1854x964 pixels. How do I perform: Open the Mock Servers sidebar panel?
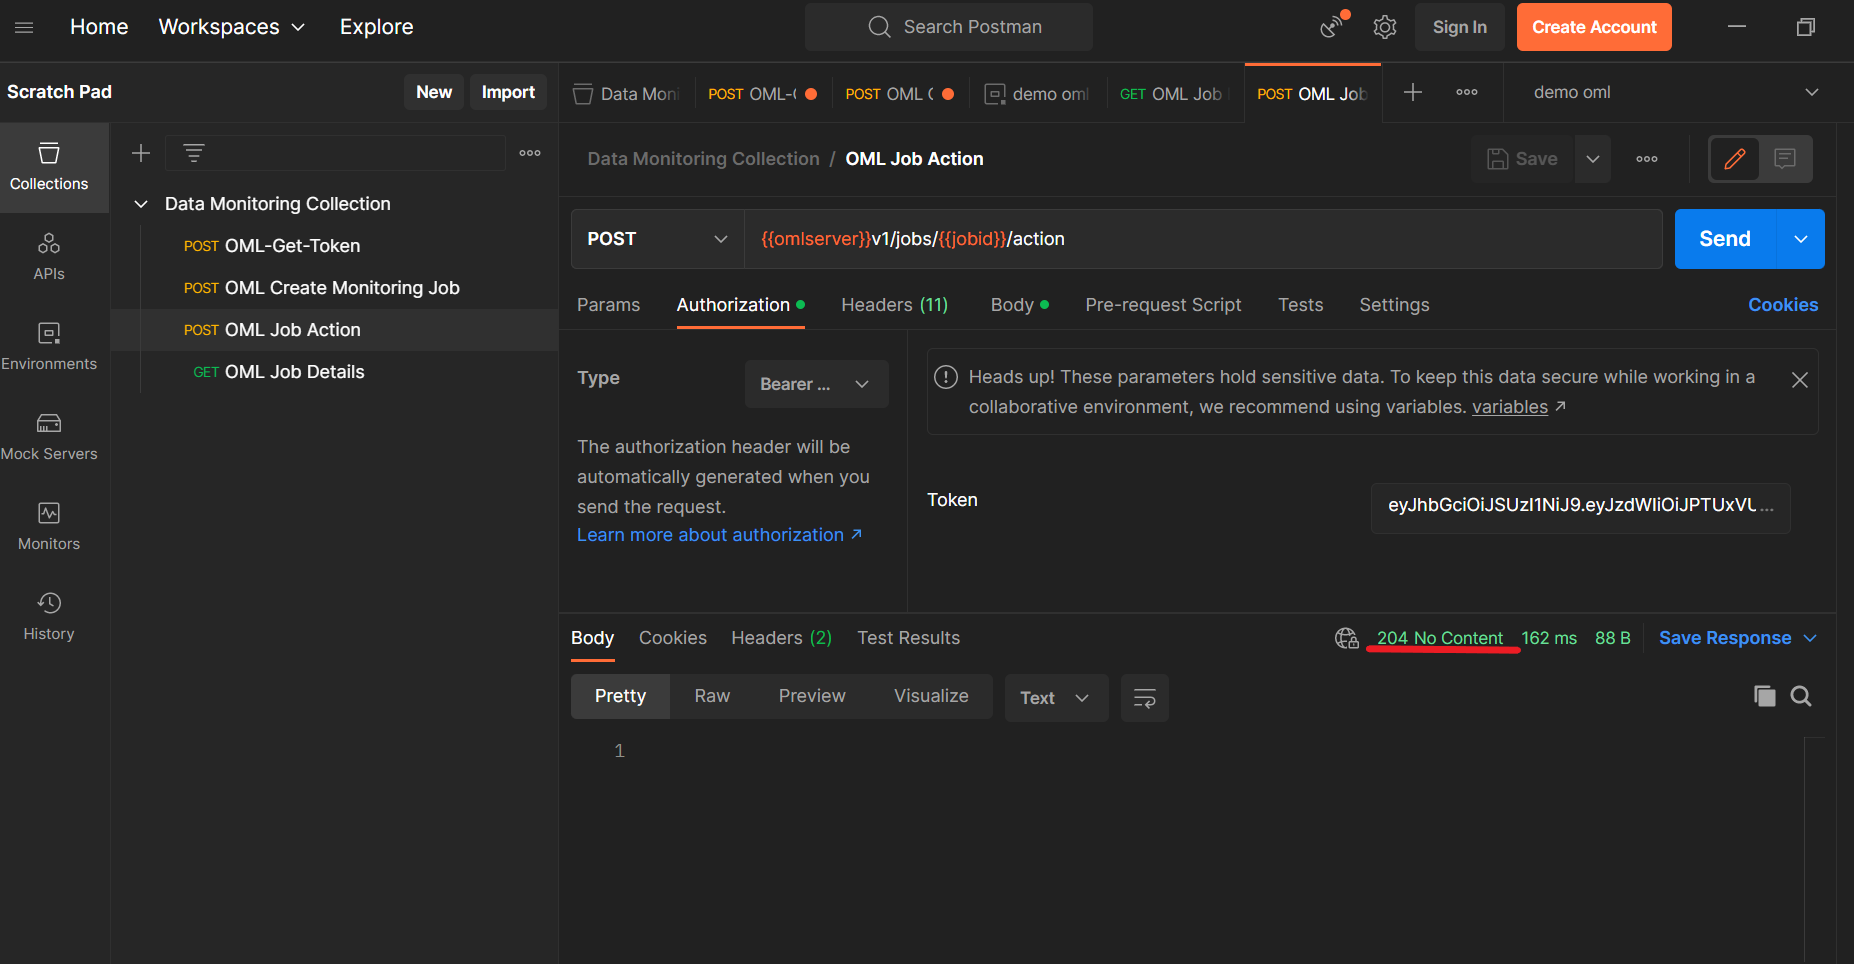click(x=49, y=437)
